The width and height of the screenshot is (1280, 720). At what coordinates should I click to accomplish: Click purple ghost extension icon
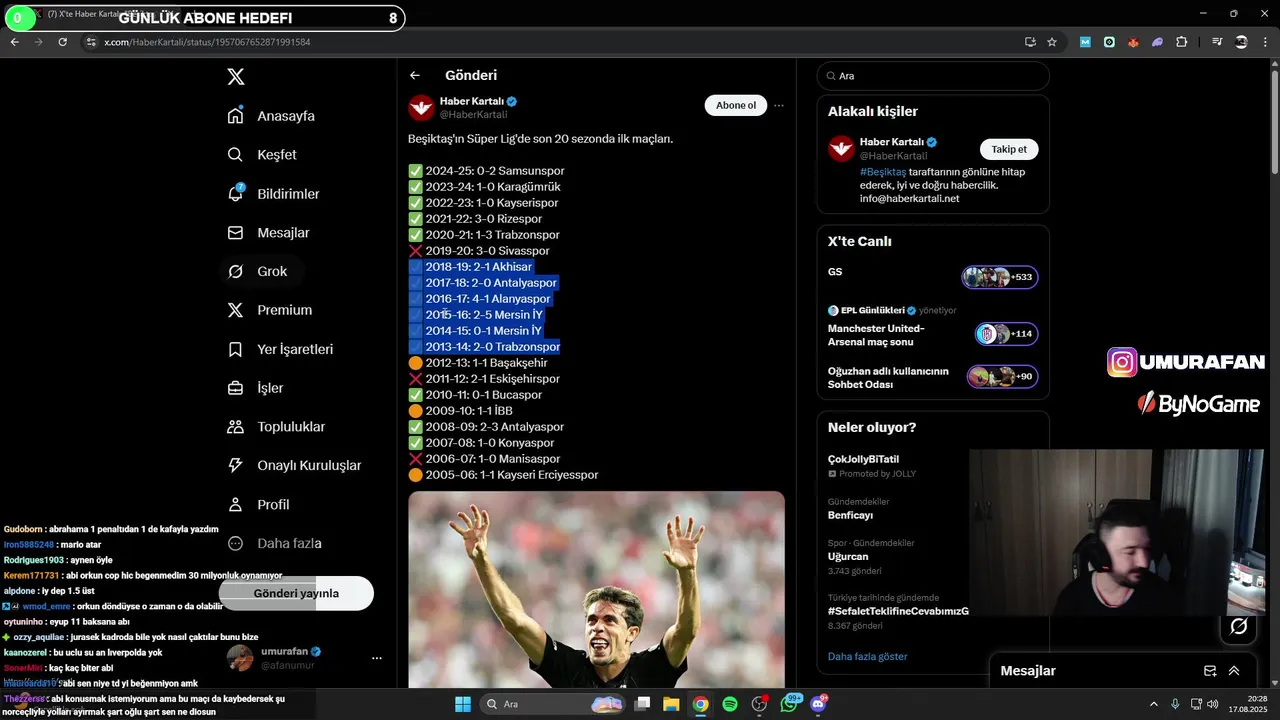1157,42
